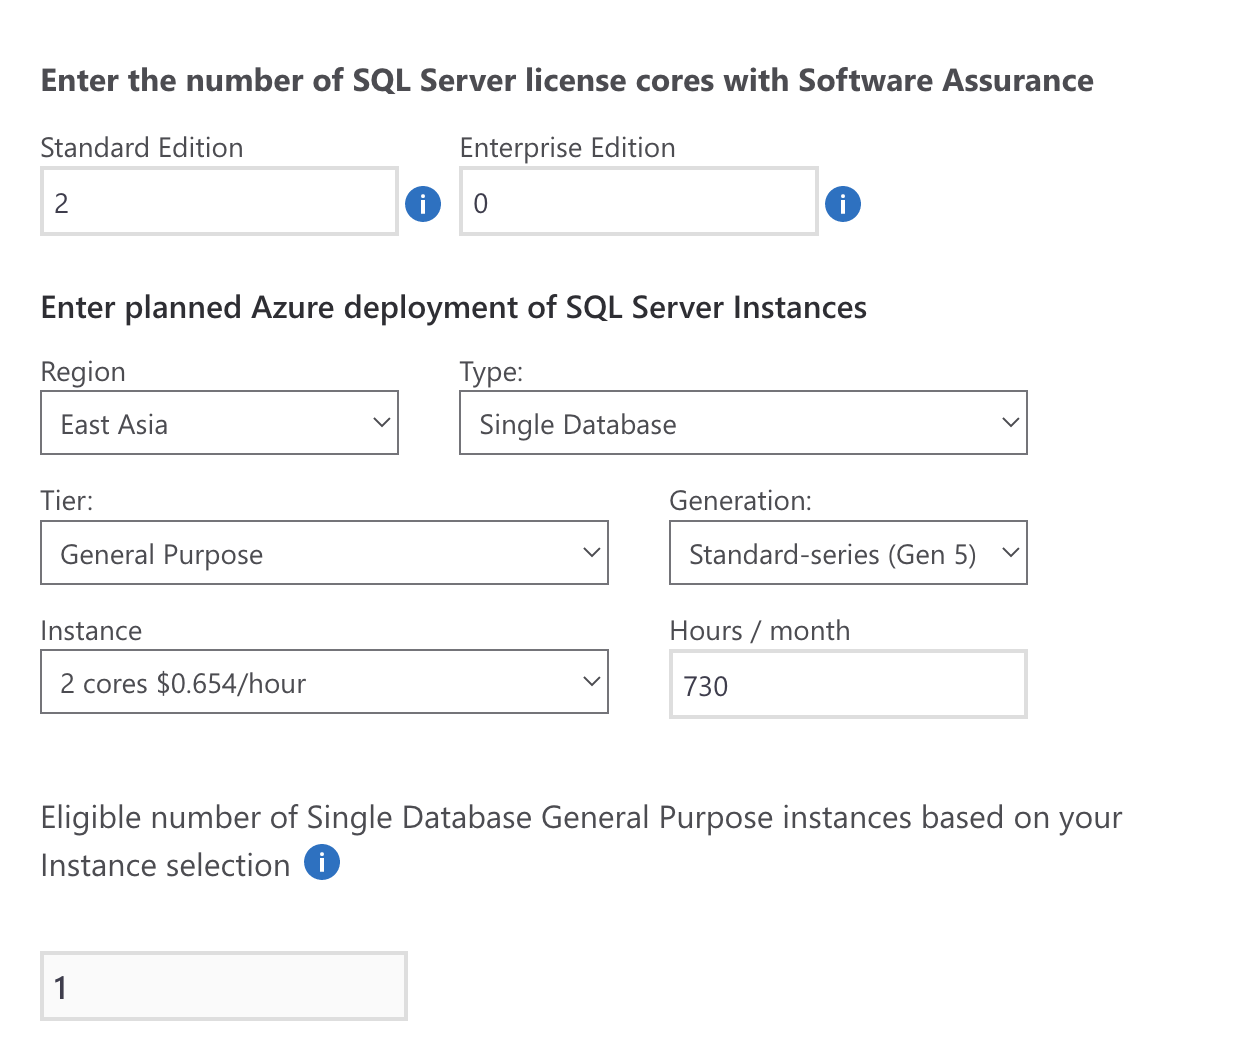The image size is (1235, 1048).
Task: Click the 'Standard Edition' label
Action: click(x=142, y=148)
